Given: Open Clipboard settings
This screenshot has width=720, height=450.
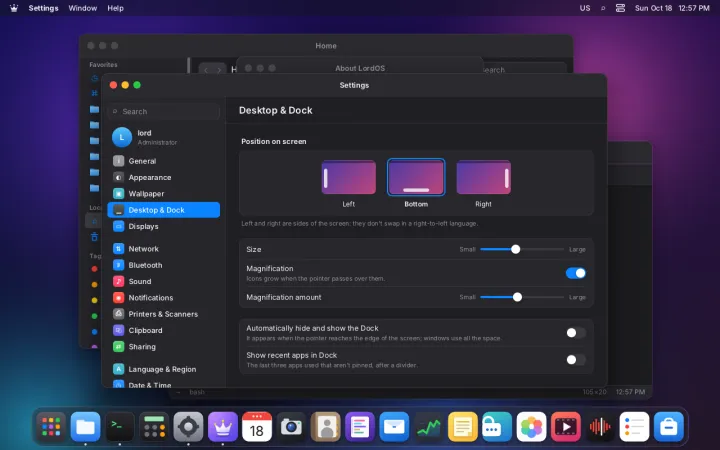Looking at the screenshot, I should click(163, 330).
